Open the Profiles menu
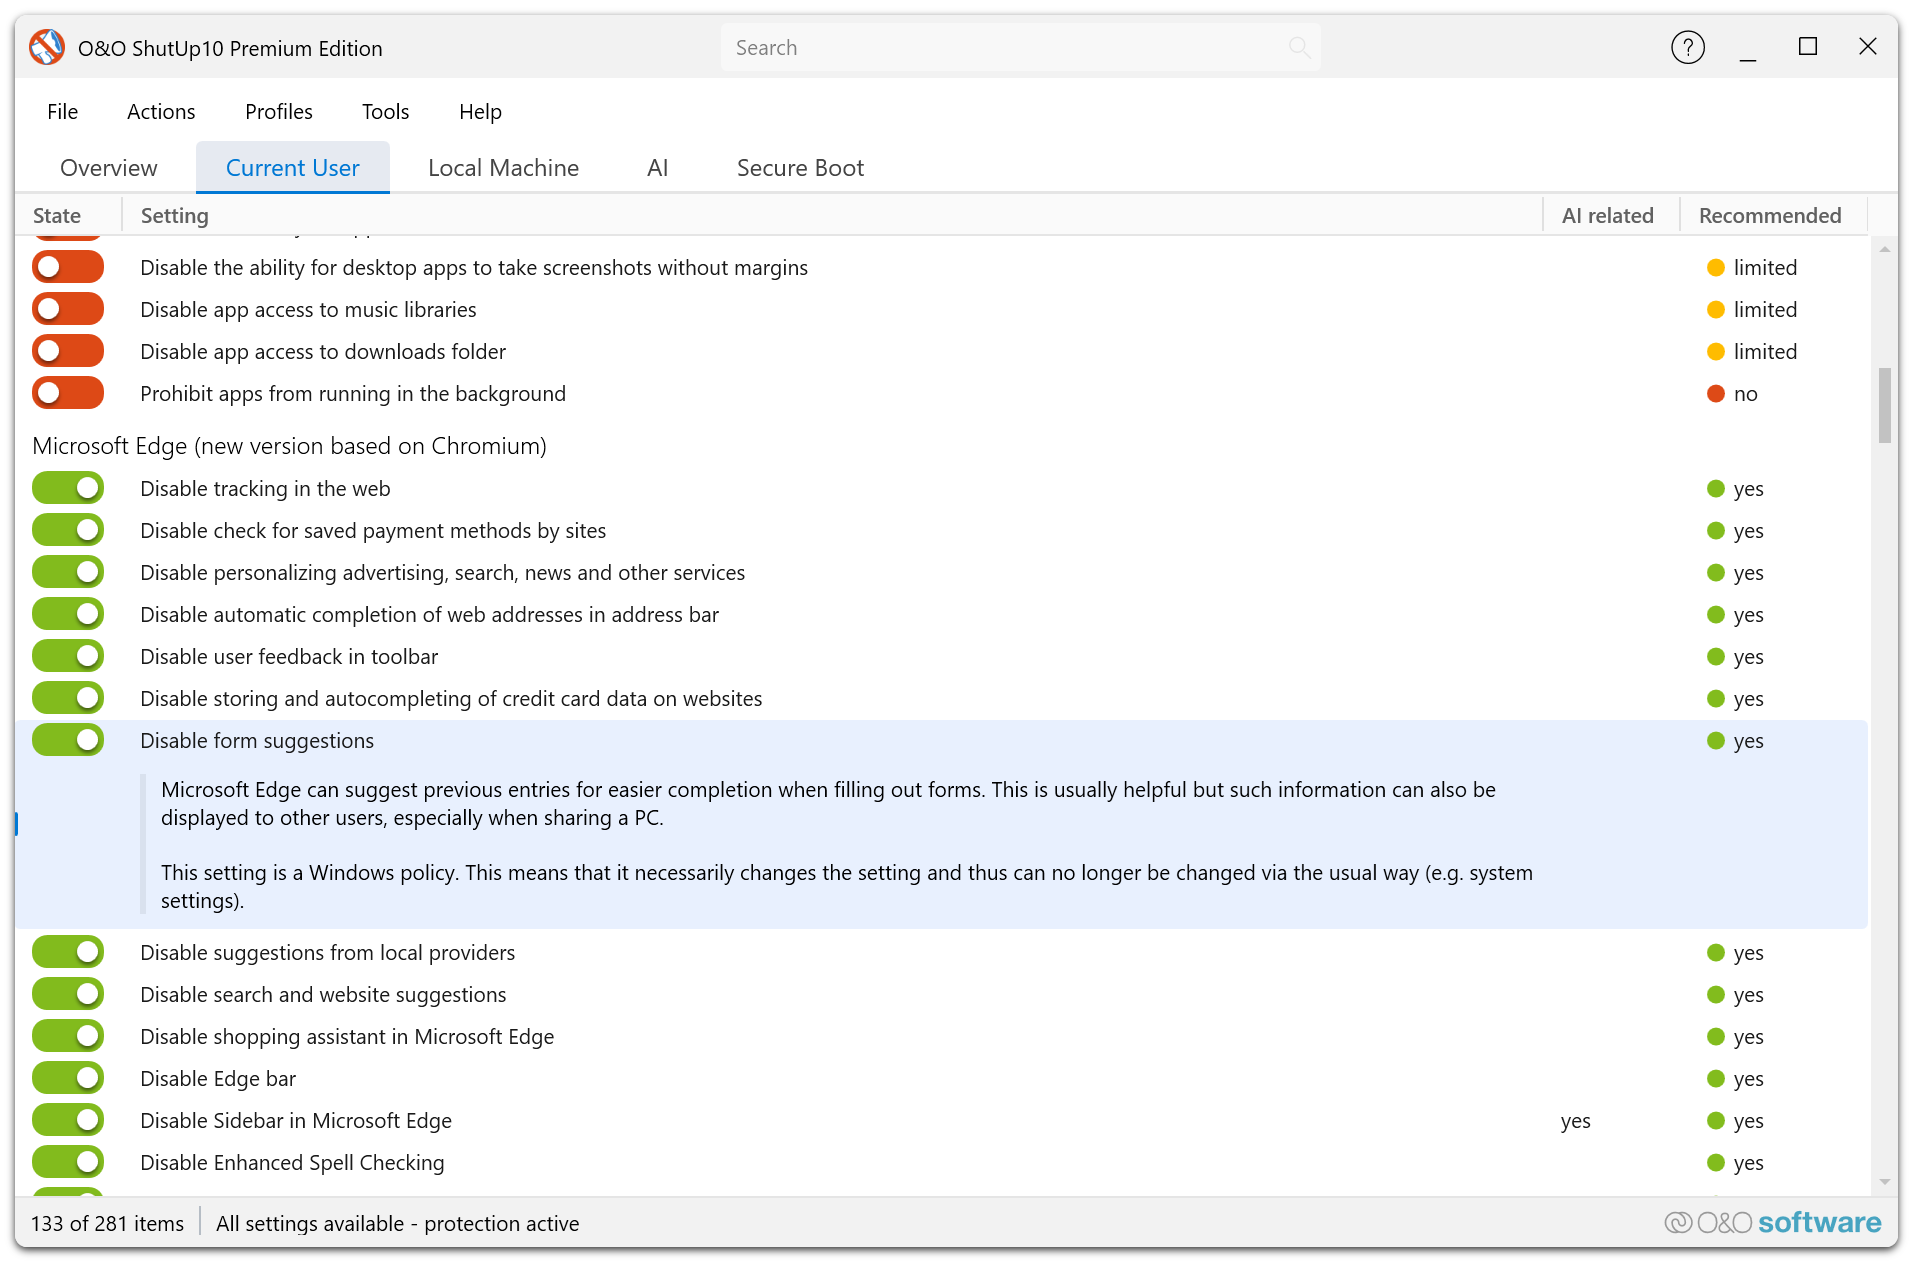The height and width of the screenshot is (1262, 1913). click(279, 112)
